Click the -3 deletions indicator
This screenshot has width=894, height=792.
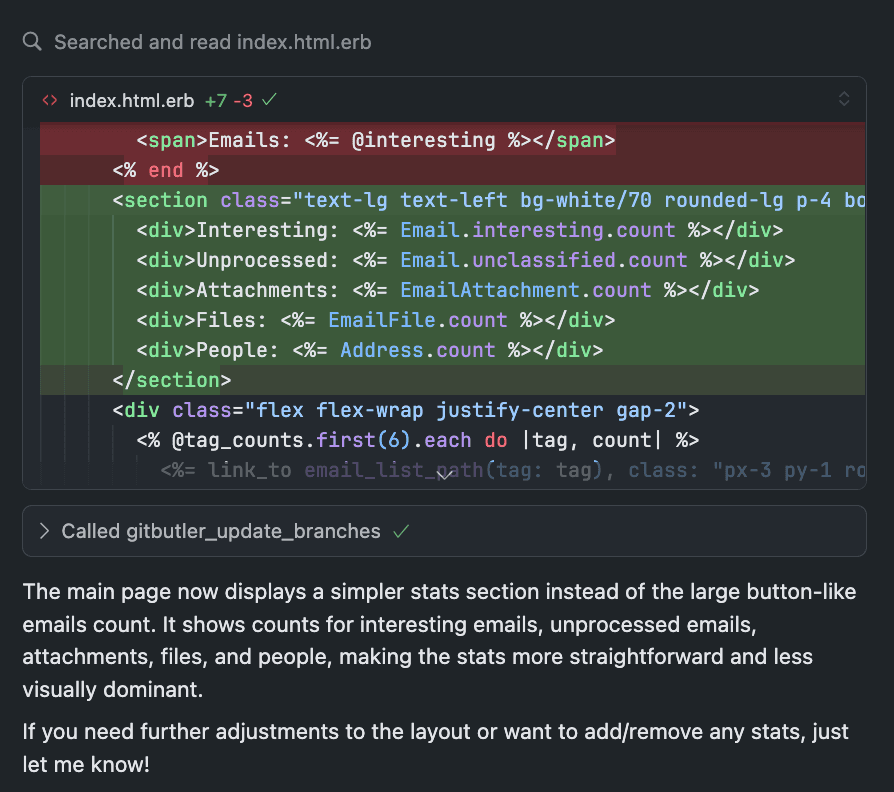(x=244, y=100)
